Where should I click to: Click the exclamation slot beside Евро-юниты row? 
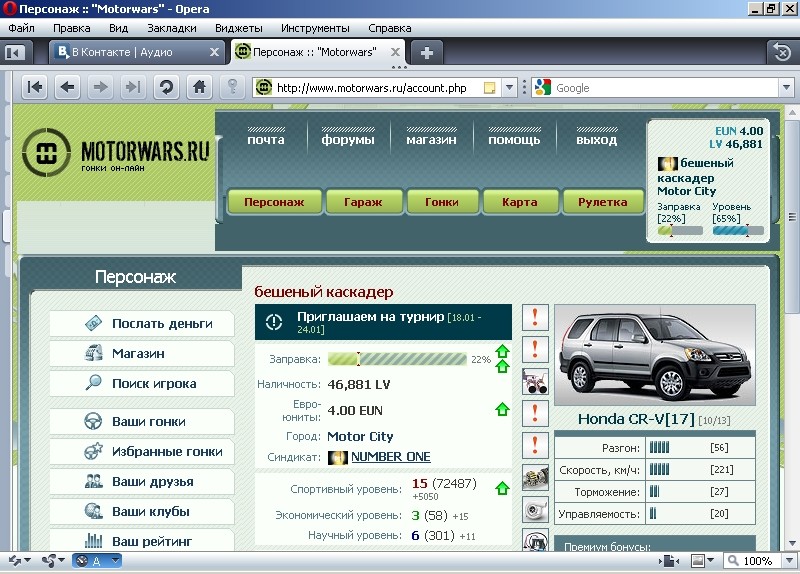point(535,413)
